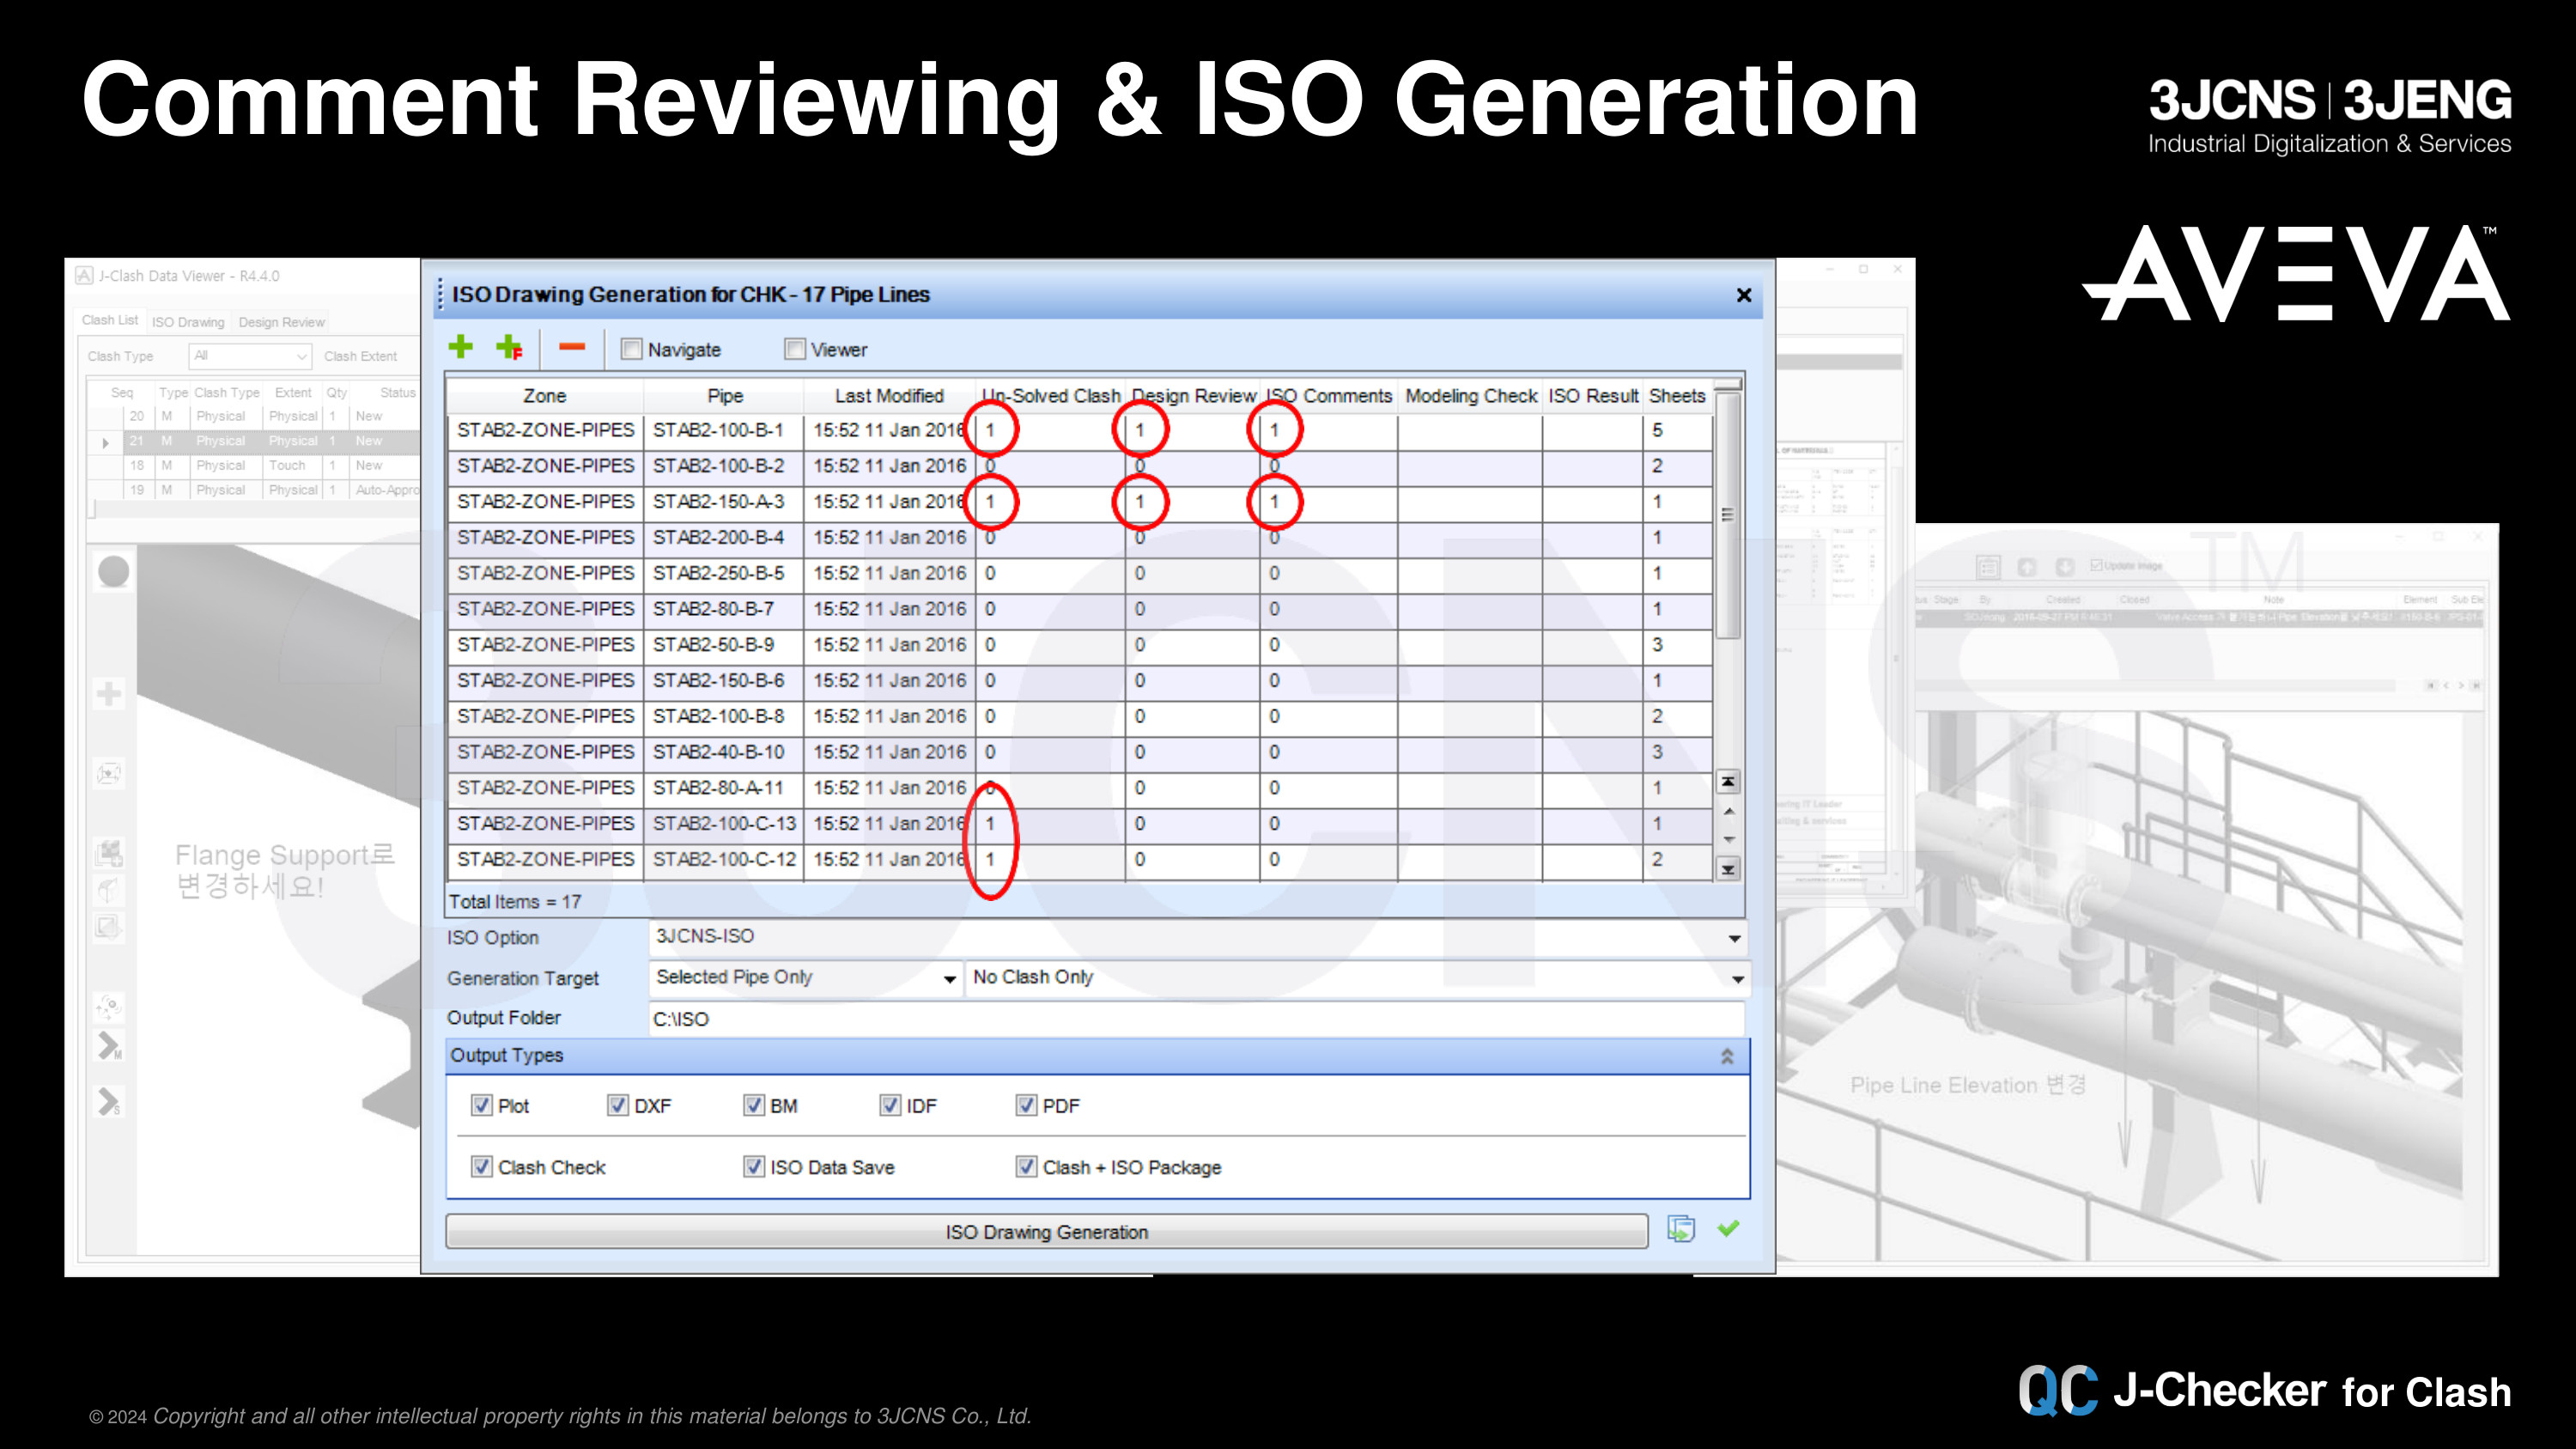Image resolution: width=2576 pixels, height=1449 pixels.
Task: Click the list icon in the comment review window
Action: pos(1988,567)
